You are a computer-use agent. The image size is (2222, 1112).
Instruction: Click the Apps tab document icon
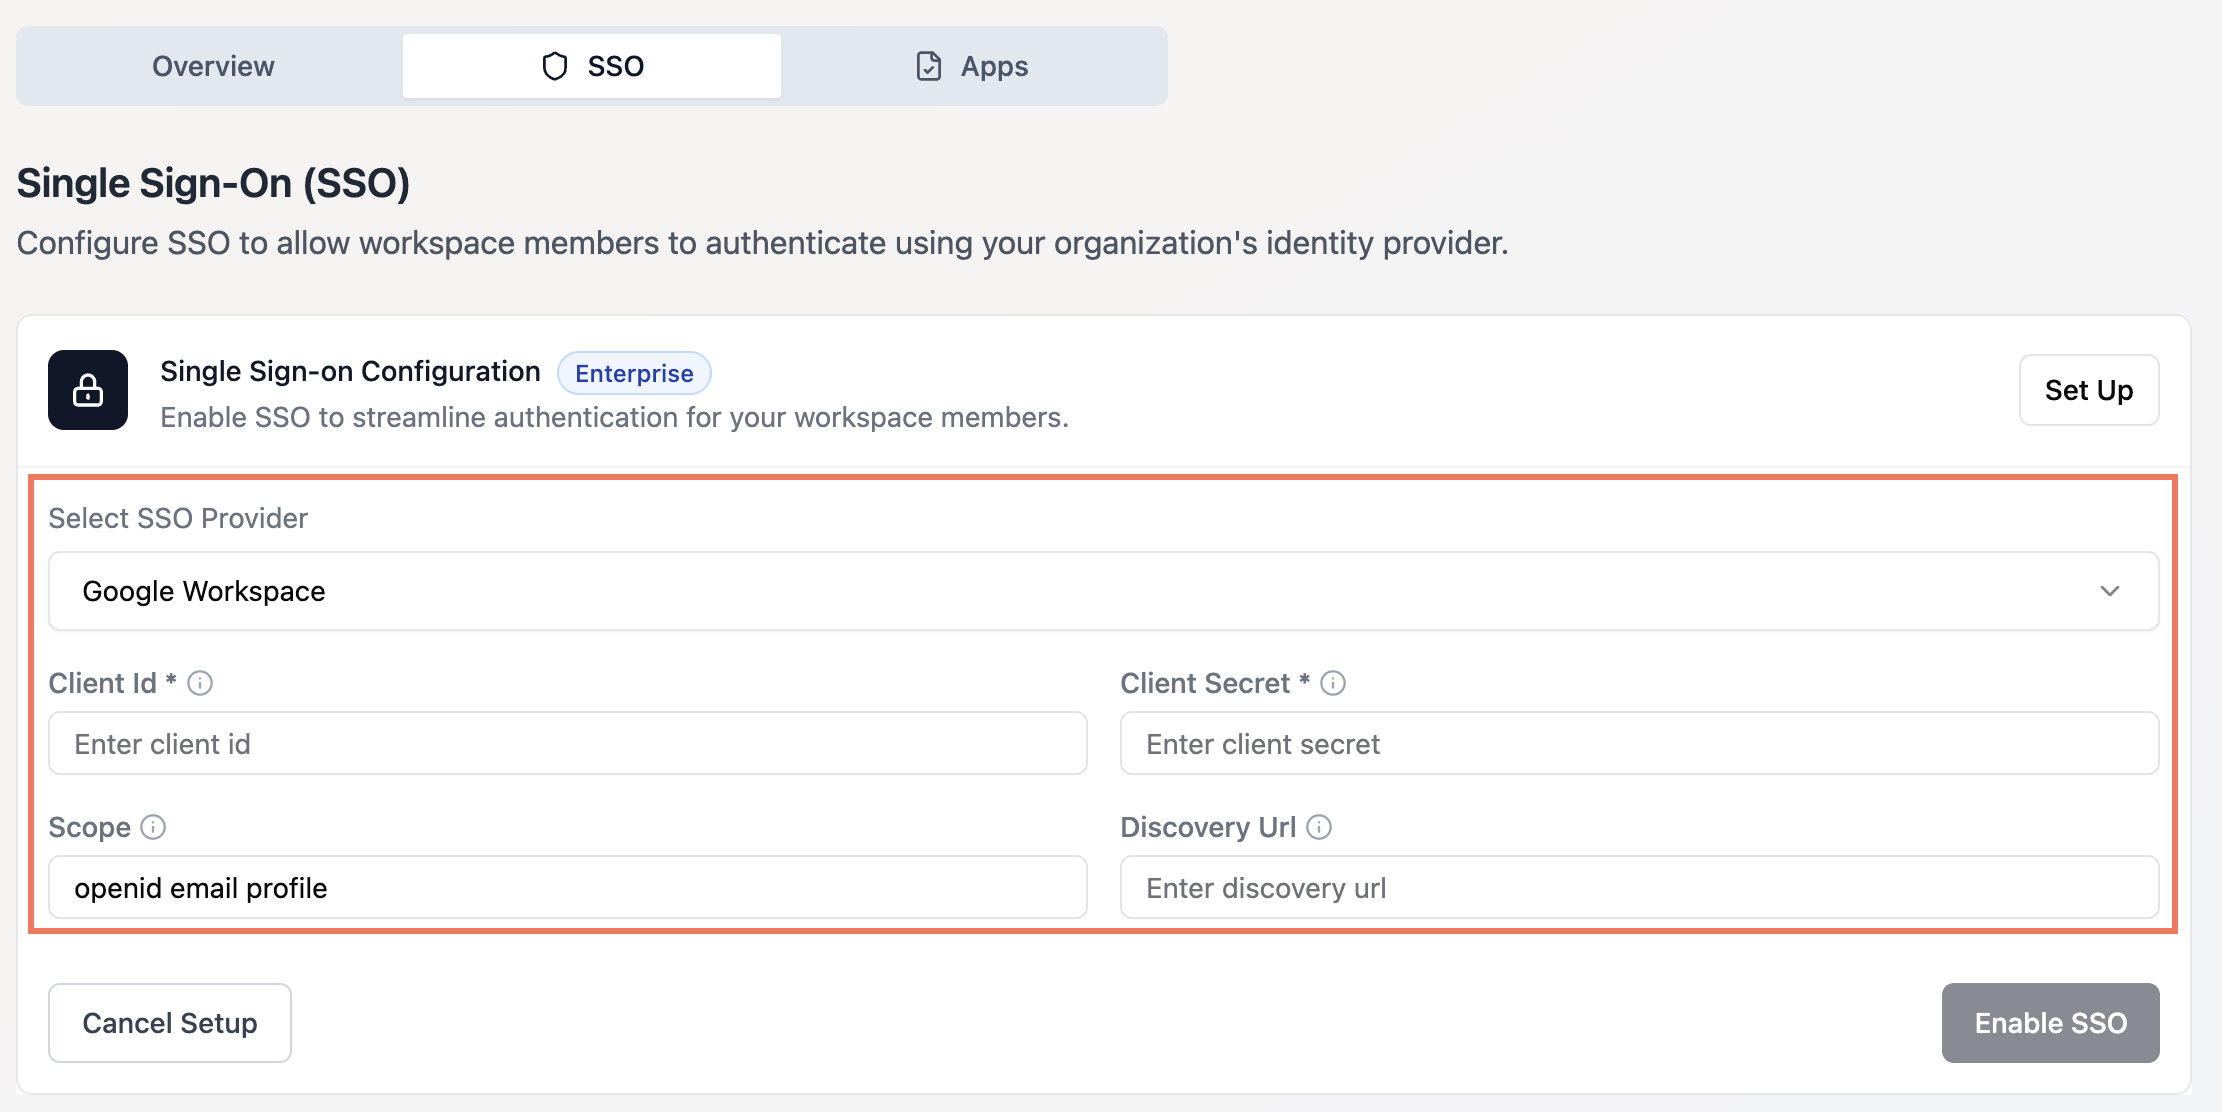(929, 66)
